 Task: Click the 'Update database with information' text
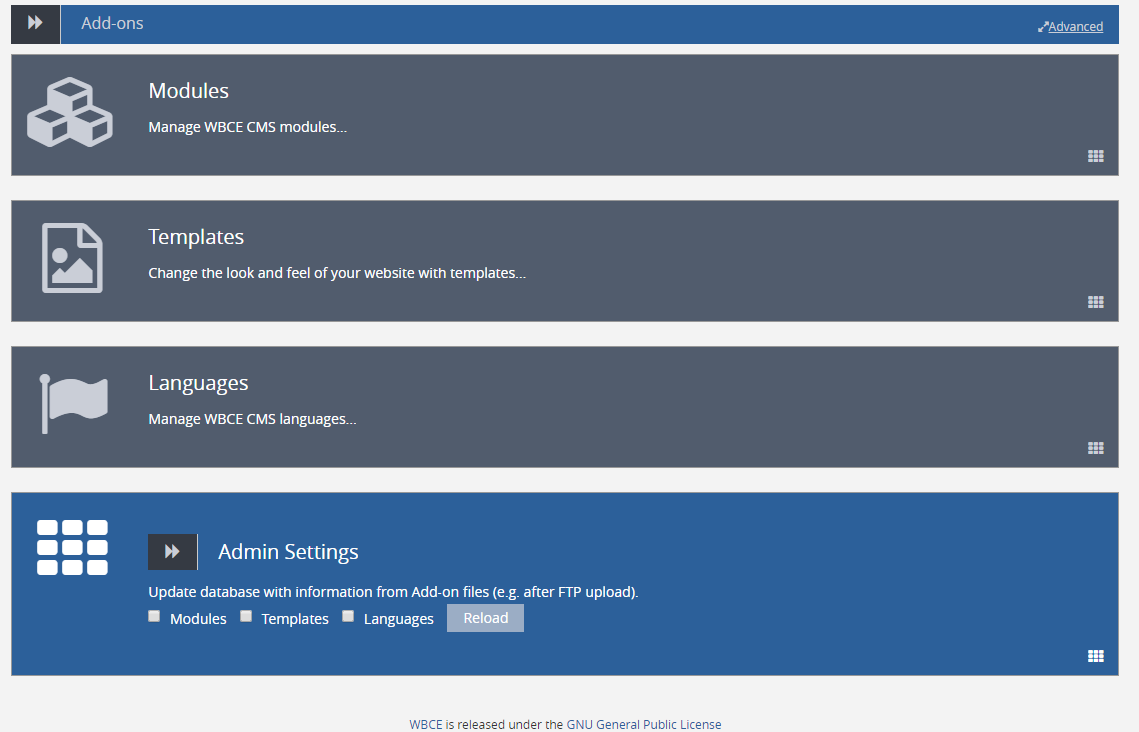click(x=393, y=592)
